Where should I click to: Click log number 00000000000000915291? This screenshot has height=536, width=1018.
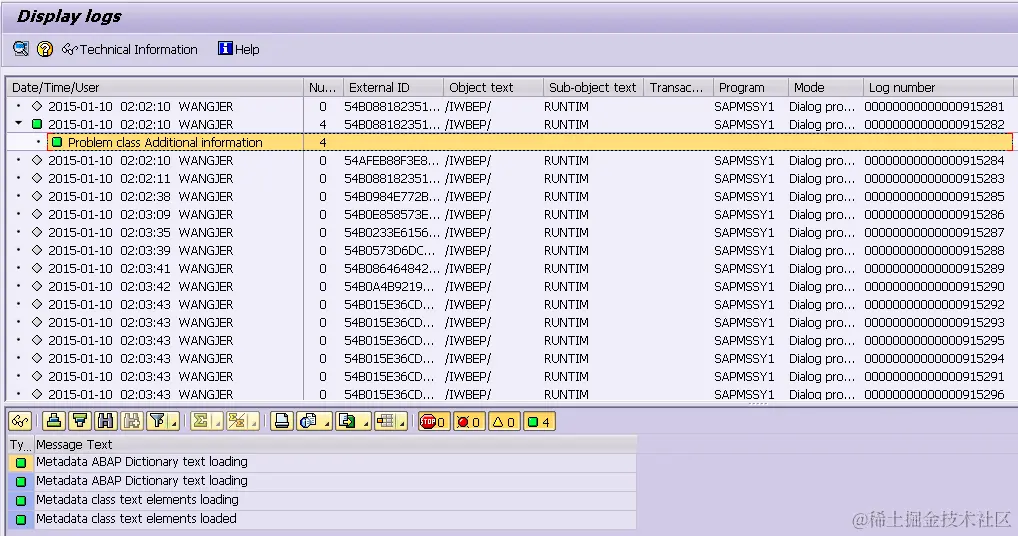[934, 376]
